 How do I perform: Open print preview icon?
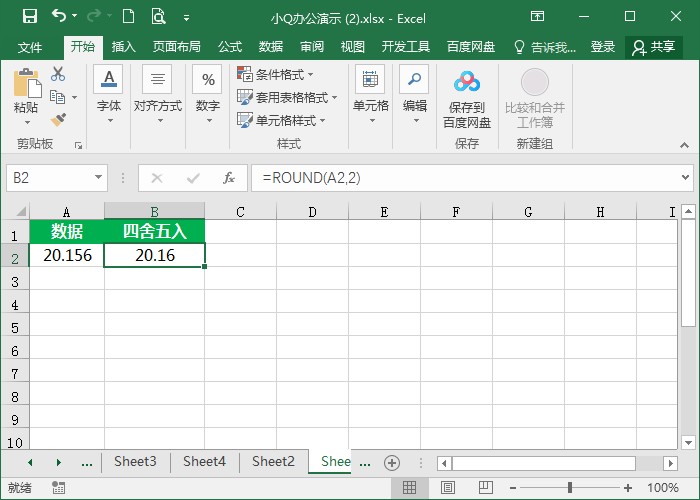point(158,17)
